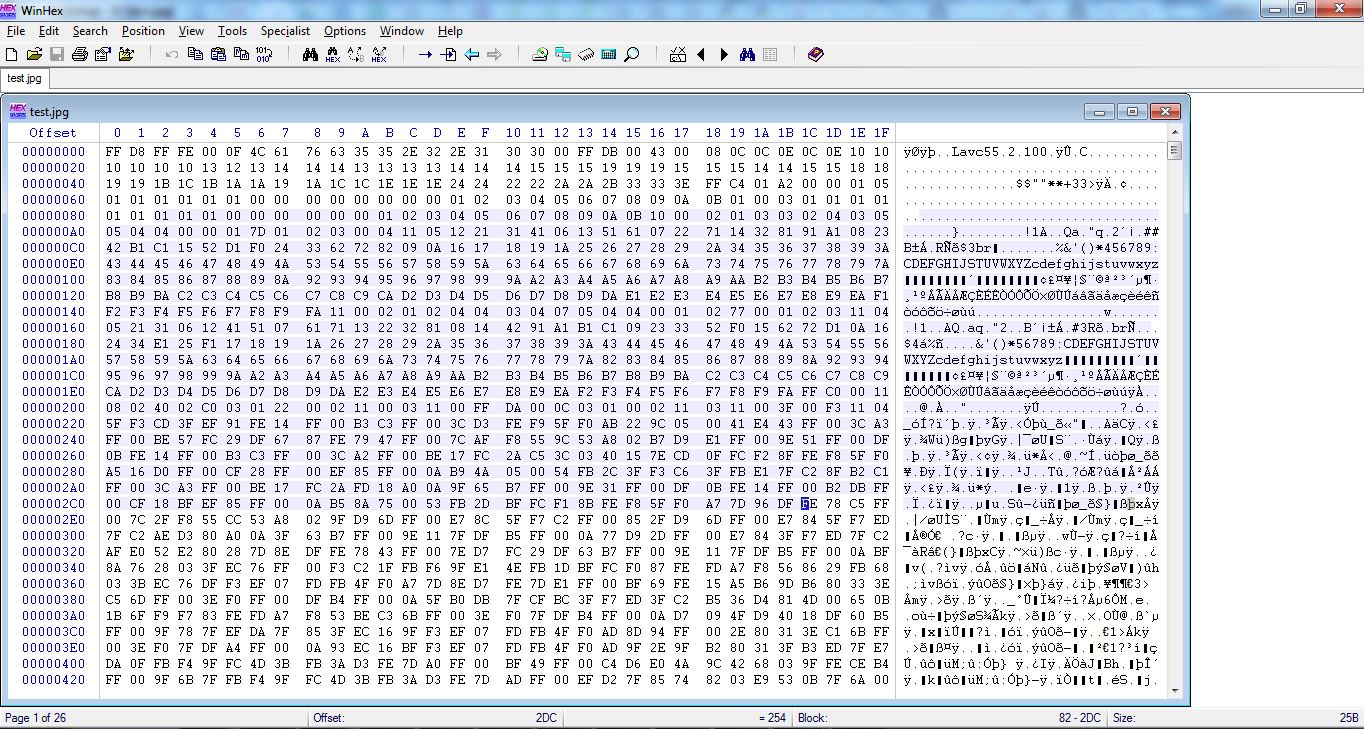Click the Print icon in the toolbar
This screenshot has height=729, width=1364.
point(79,54)
